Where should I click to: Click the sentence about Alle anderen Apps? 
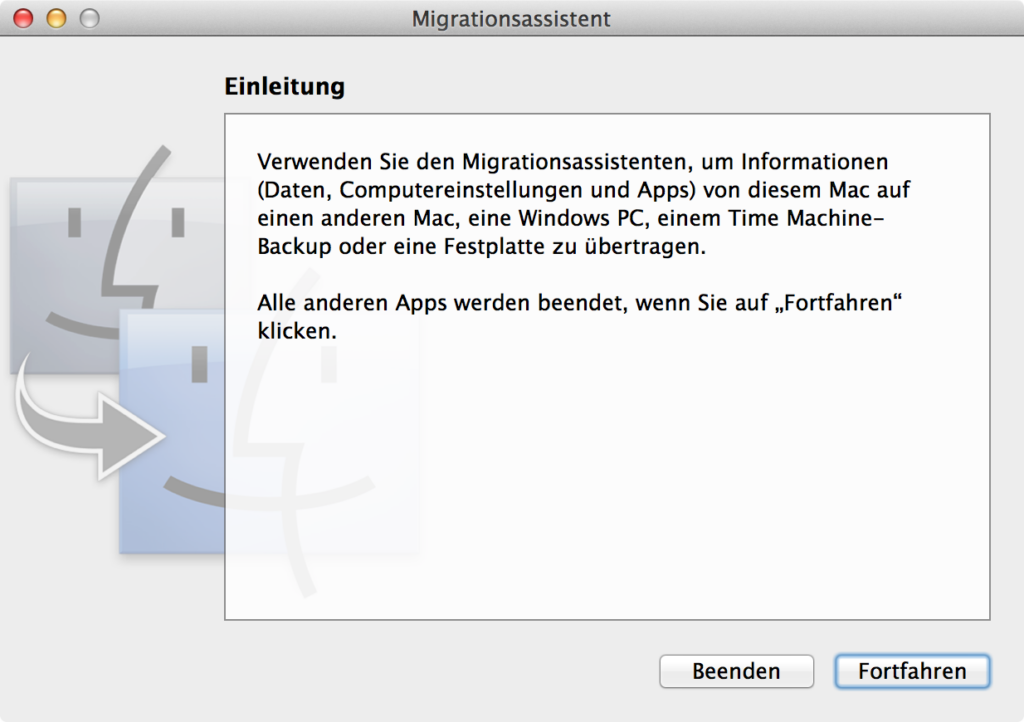point(579,317)
